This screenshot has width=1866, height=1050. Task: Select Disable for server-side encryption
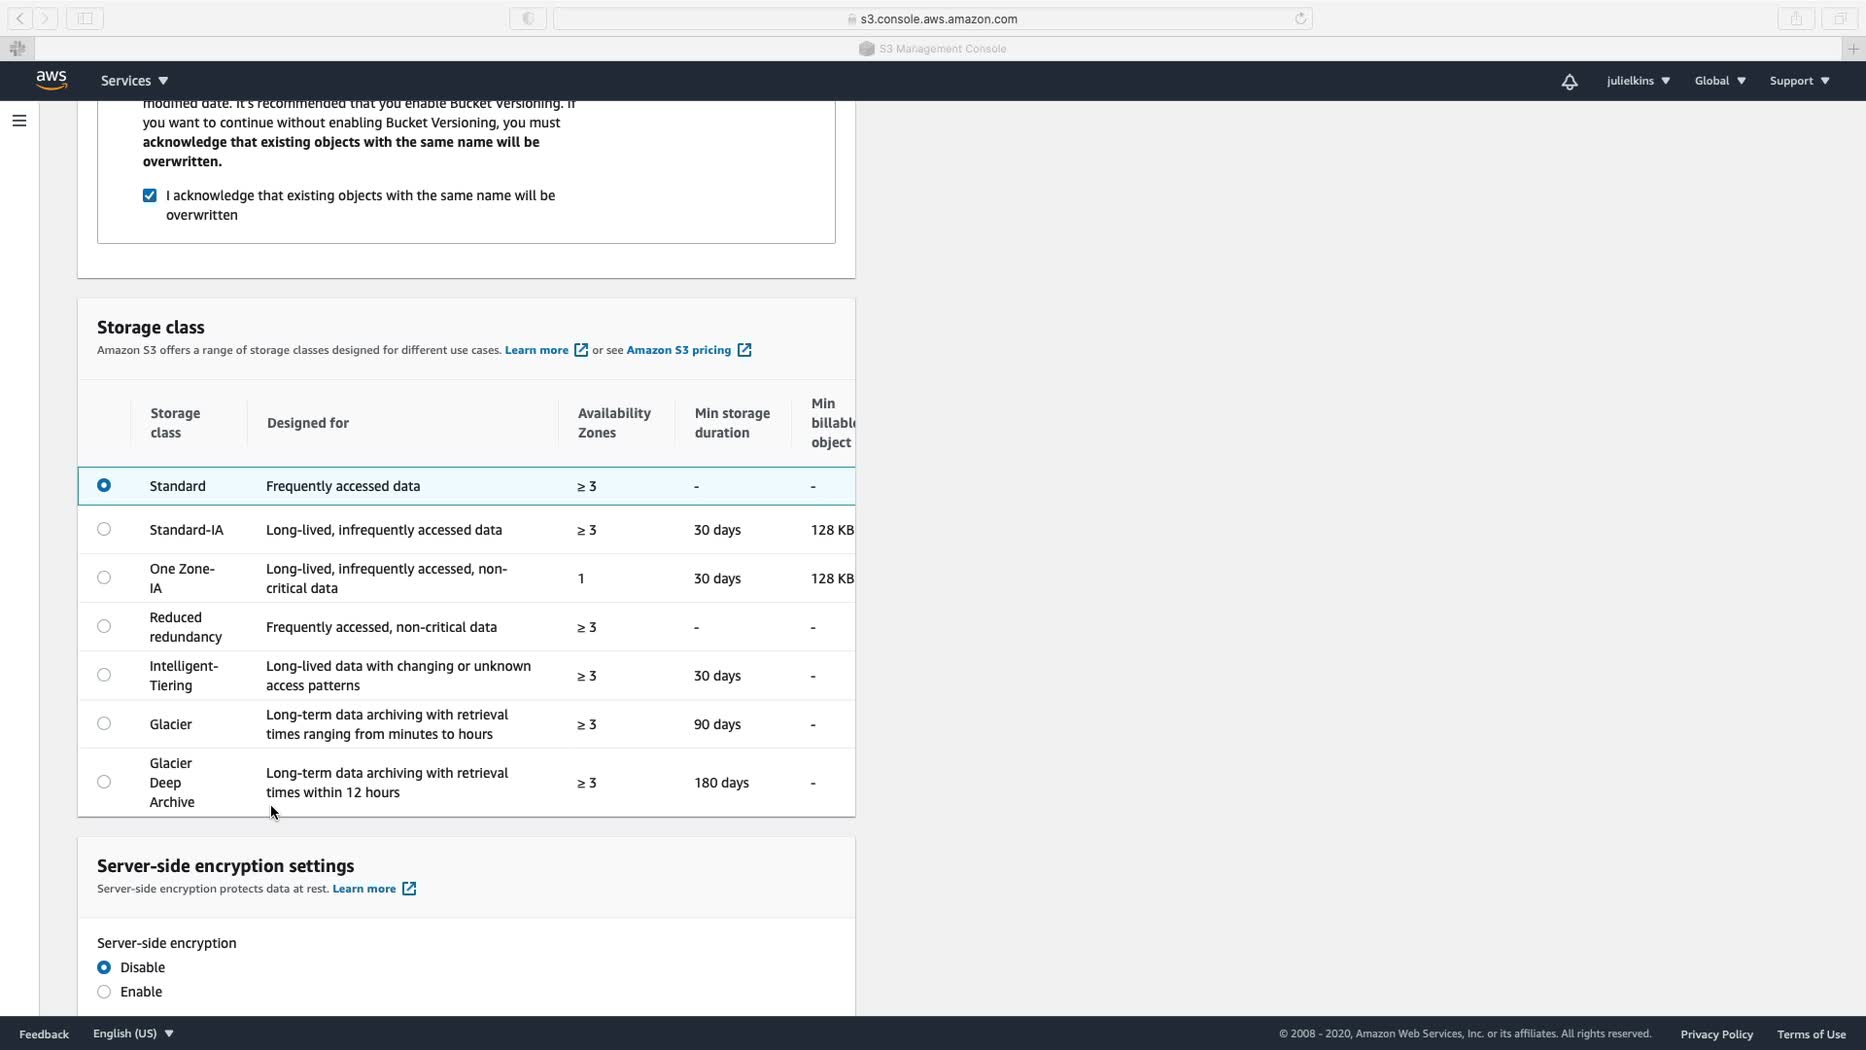coord(104,968)
